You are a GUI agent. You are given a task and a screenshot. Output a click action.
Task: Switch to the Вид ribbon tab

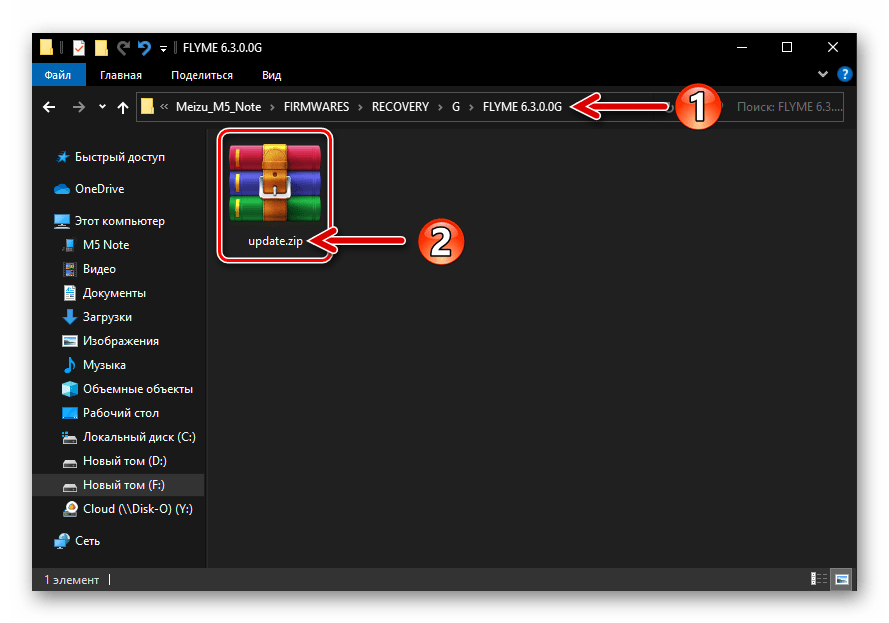click(x=272, y=75)
